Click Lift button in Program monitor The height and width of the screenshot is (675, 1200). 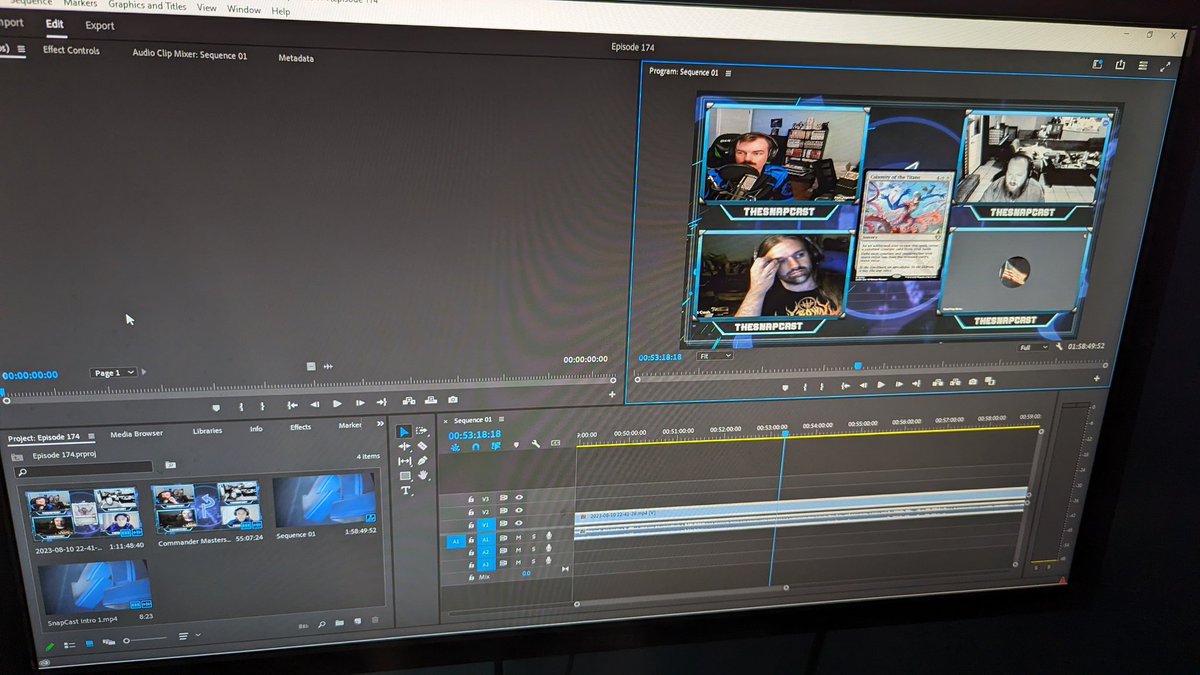point(938,382)
